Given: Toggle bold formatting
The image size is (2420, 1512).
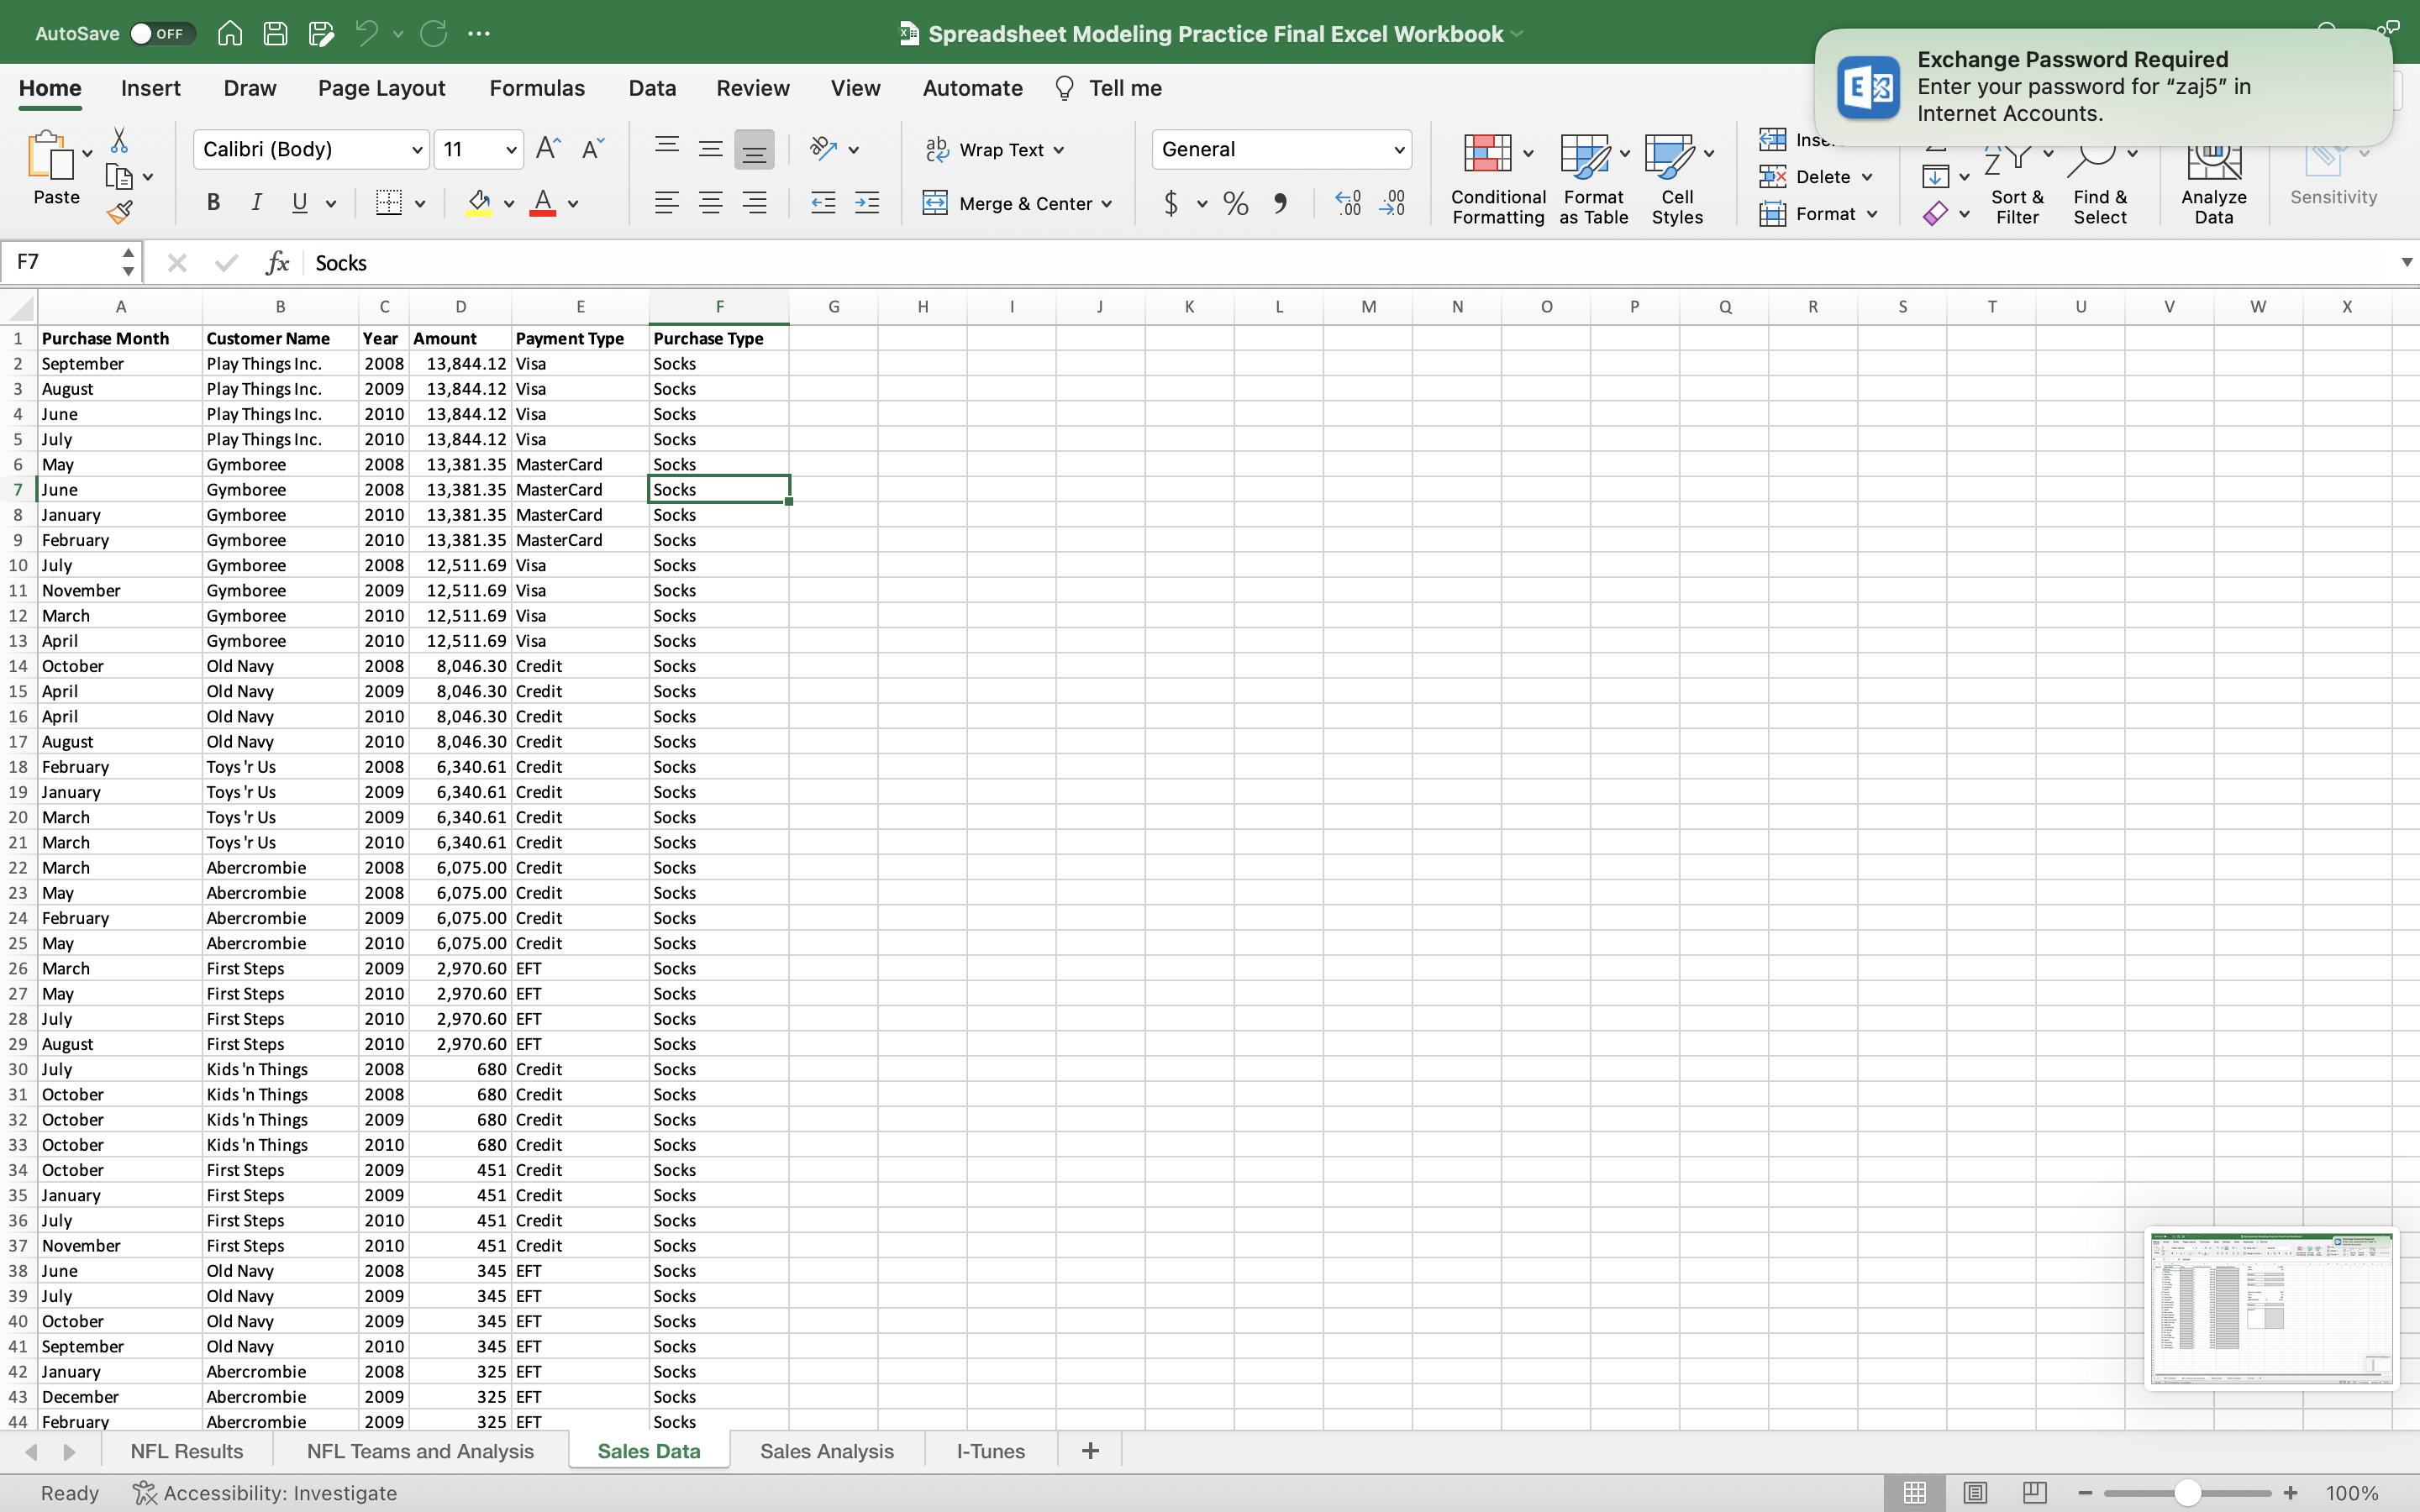Looking at the screenshot, I should tap(213, 203).
